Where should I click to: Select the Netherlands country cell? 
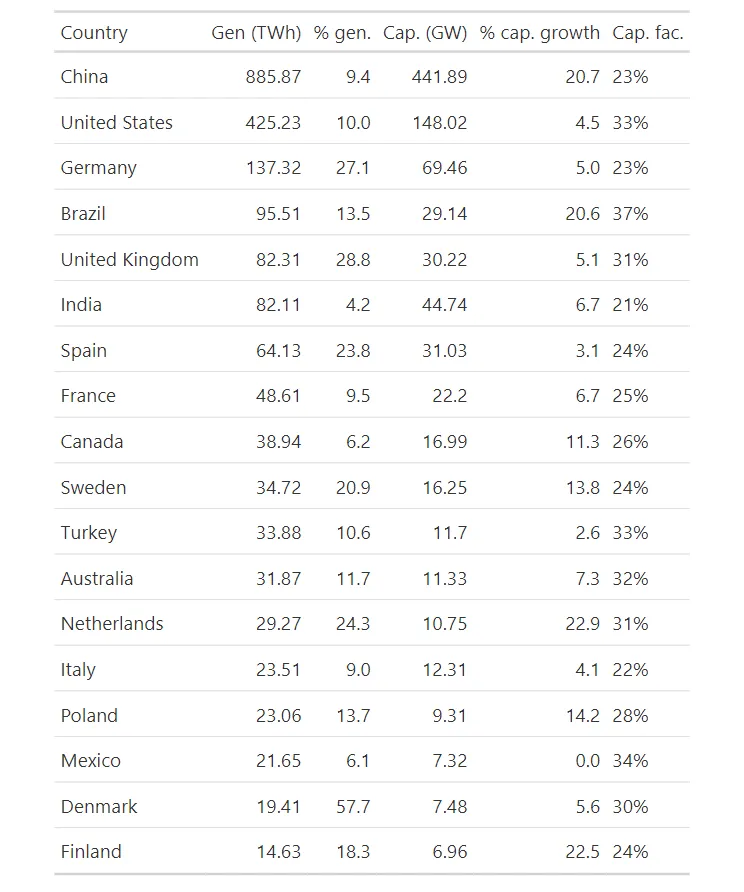click(112, 624)
